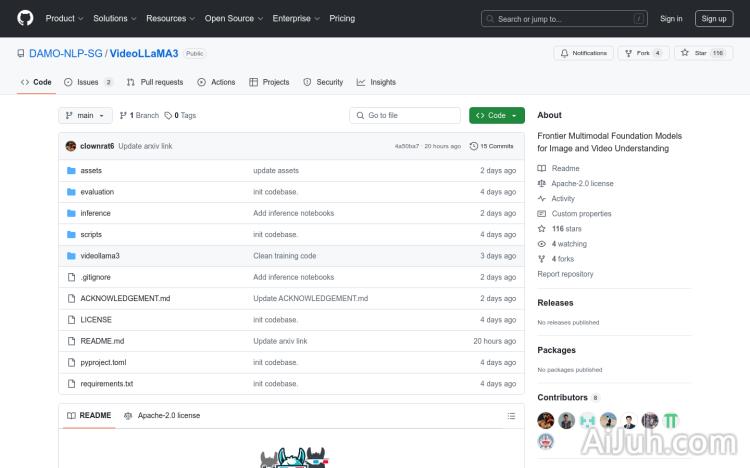The height and width of the screenshot is (468, 750).
Task: Click the Sign up button
Action: pyautogui.click(x=714, y=18)
